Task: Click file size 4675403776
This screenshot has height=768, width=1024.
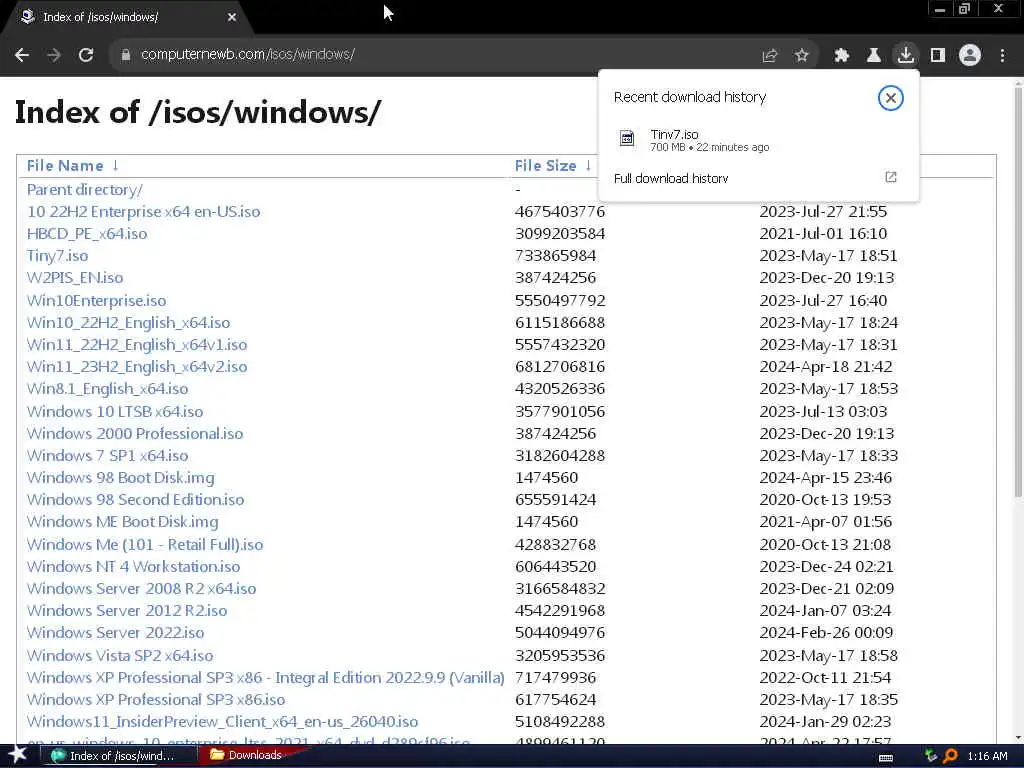Action: pyautogui.click(x=560, y=212)
